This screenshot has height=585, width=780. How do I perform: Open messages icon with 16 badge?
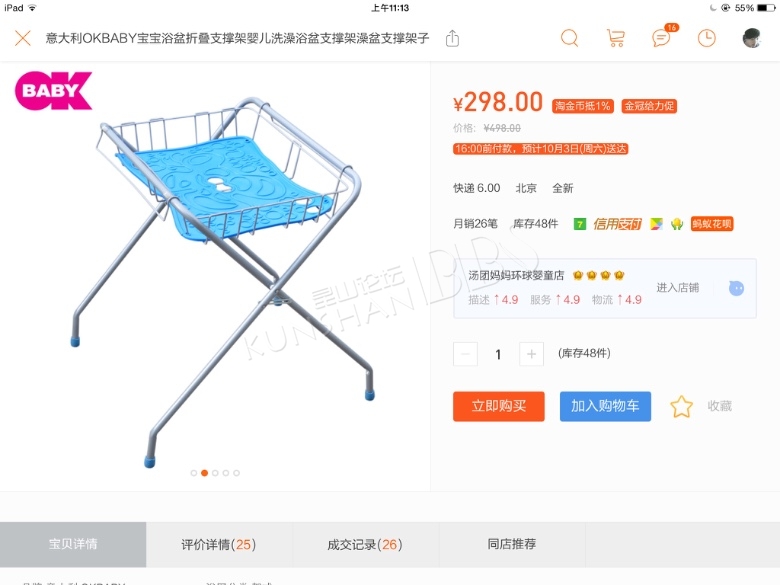pyautogui.click(x=664, y=36)
